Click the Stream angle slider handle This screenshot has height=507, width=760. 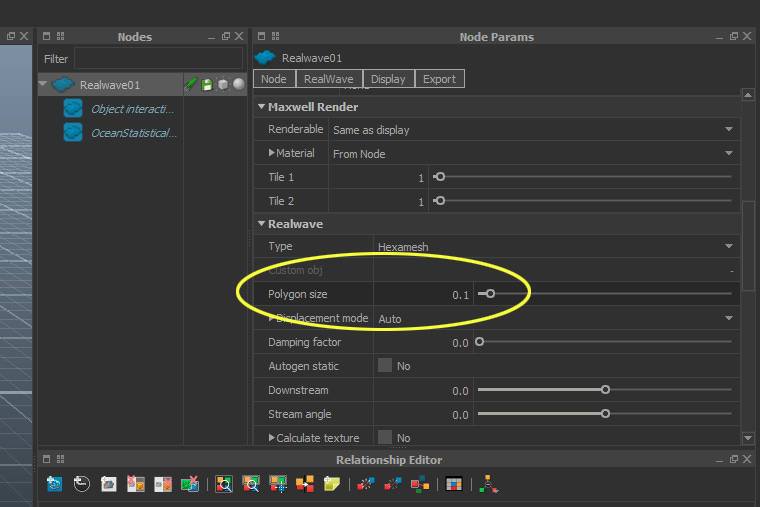(x=605, y=413)
